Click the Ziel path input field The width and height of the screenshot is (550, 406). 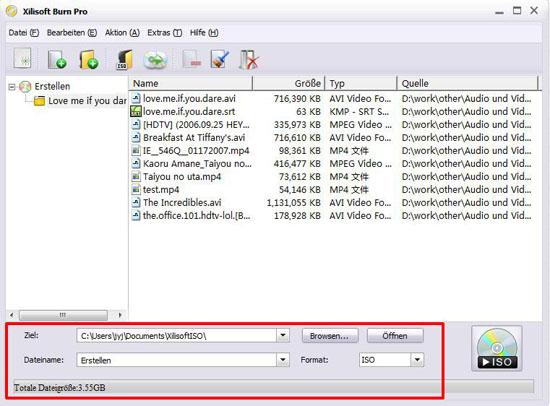click(x=177, y=335)
